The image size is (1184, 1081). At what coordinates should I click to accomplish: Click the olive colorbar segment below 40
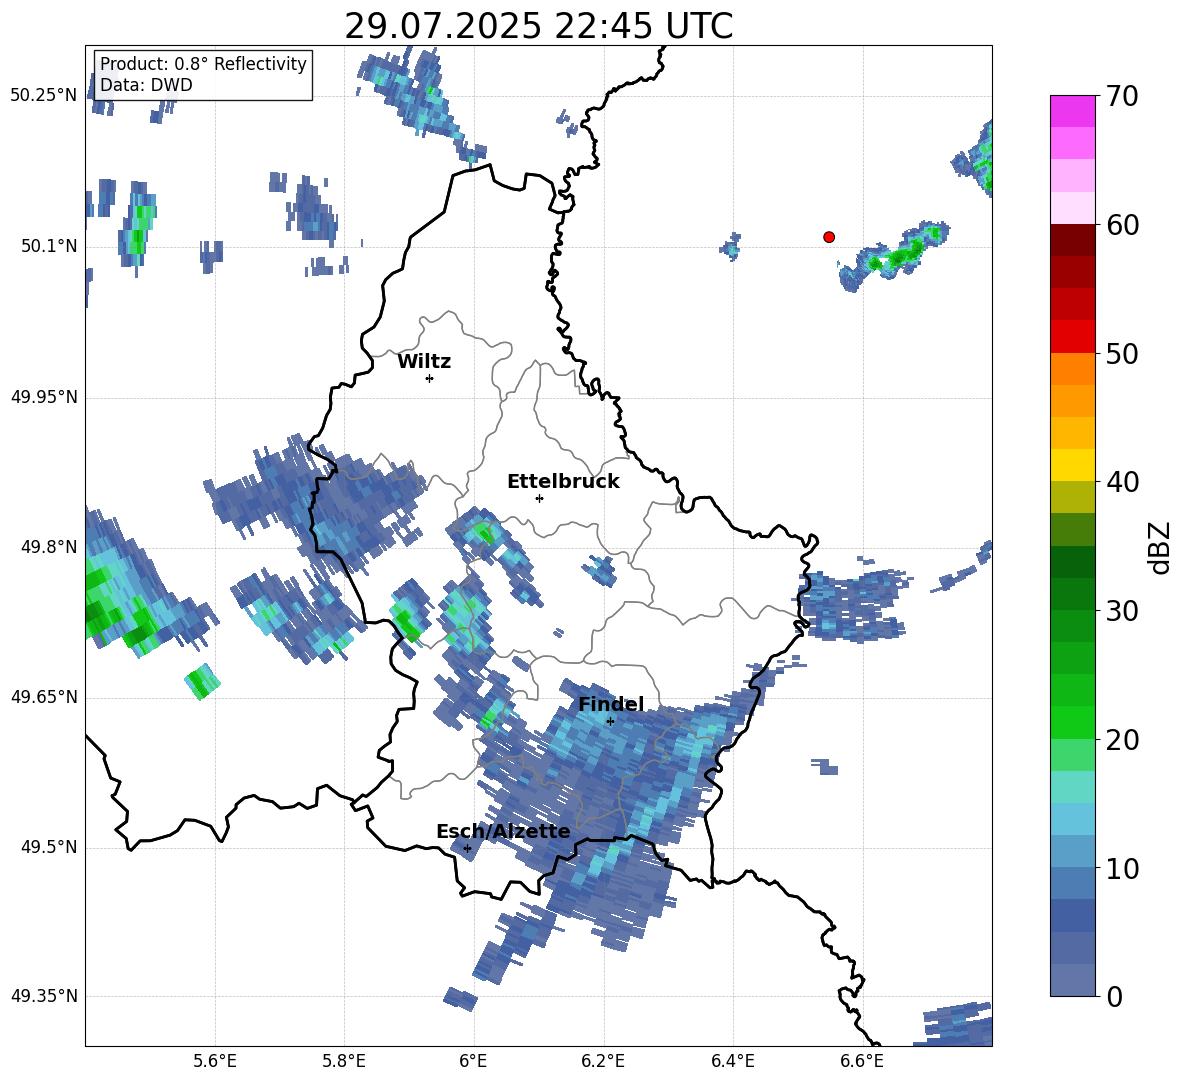(1072, 497)
